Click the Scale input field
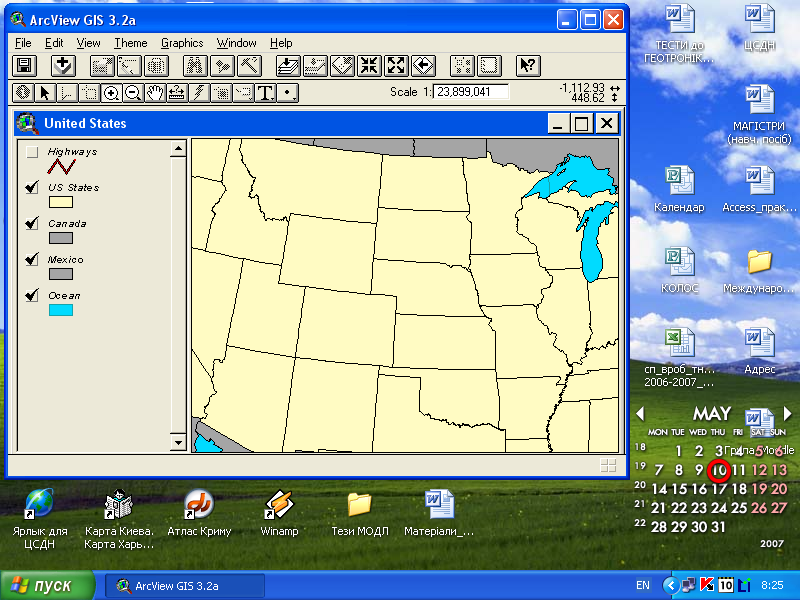Viewport: 800px width, 600px height. (470, 92)
